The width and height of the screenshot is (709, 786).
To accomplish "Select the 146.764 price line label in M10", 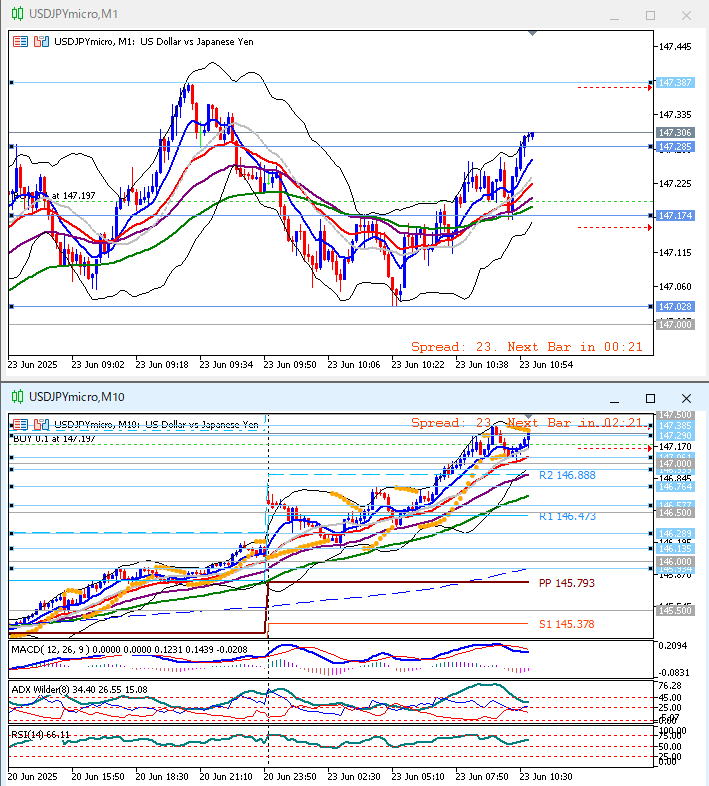I will point(675,487).
